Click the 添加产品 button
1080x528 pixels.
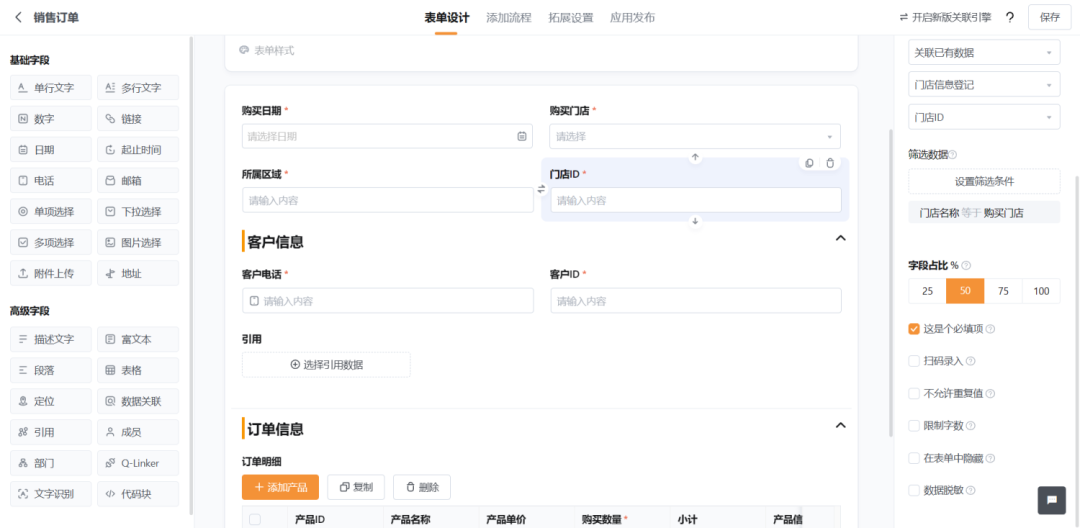[280, 487]
